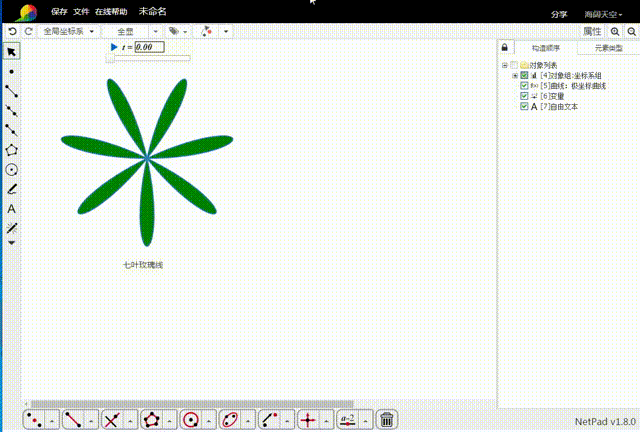The image size is (640, 432).
Task: Click the 属性 properties button
Action: [x=592, y=31]
